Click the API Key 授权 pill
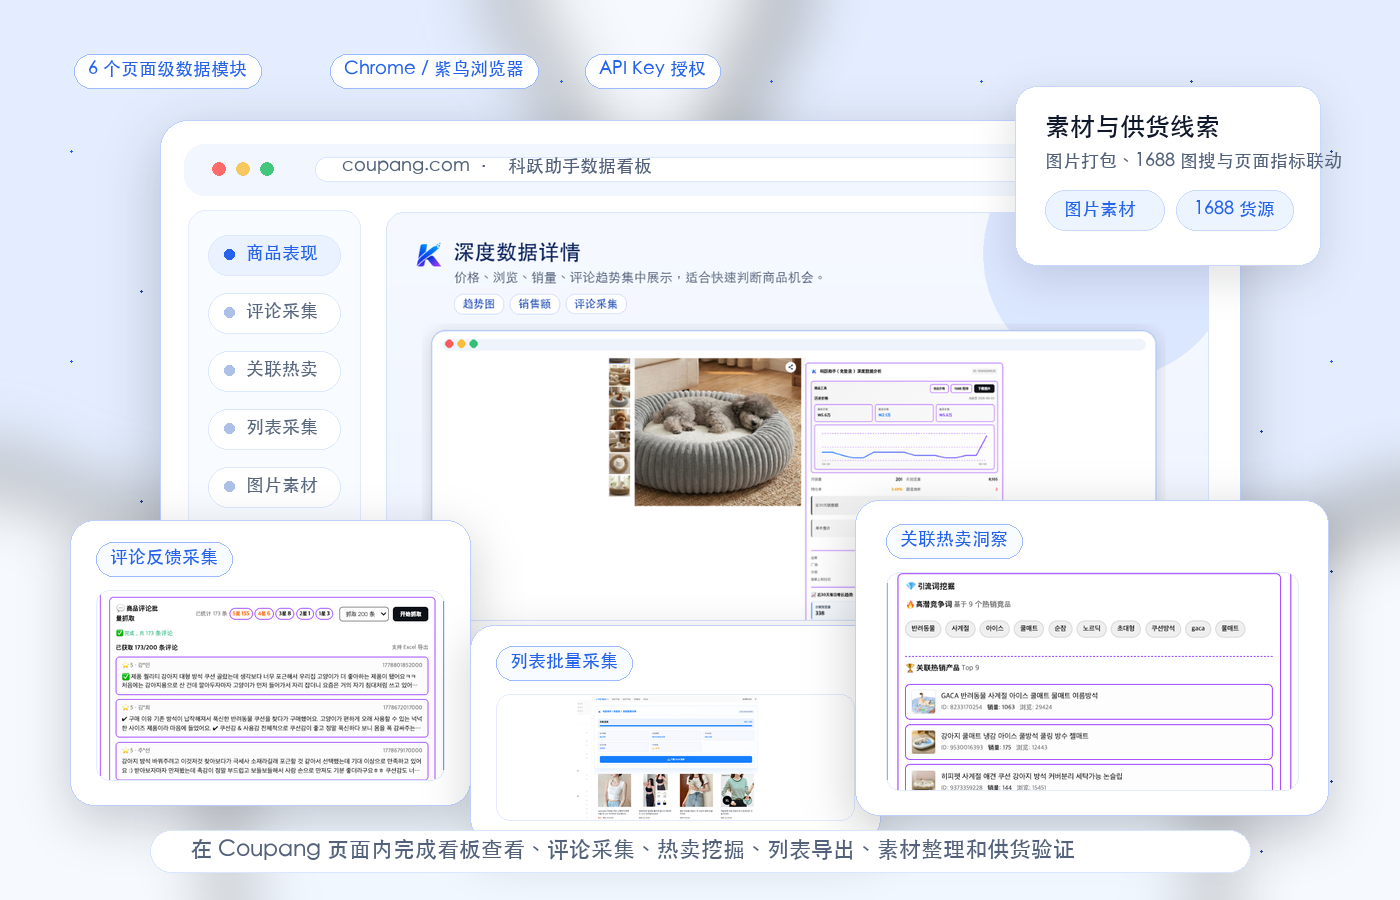The width and height of the screenshot is (1400, 900). (653, 70)
